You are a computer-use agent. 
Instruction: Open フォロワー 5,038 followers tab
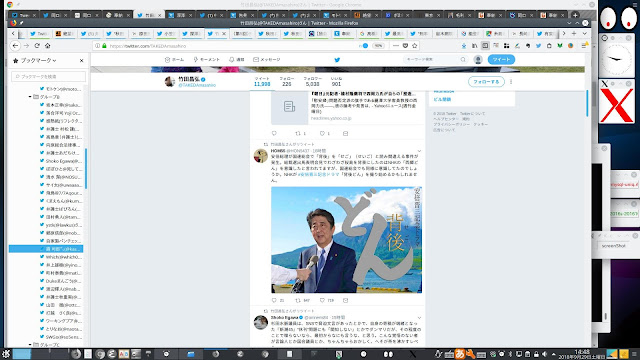(312, 81)
